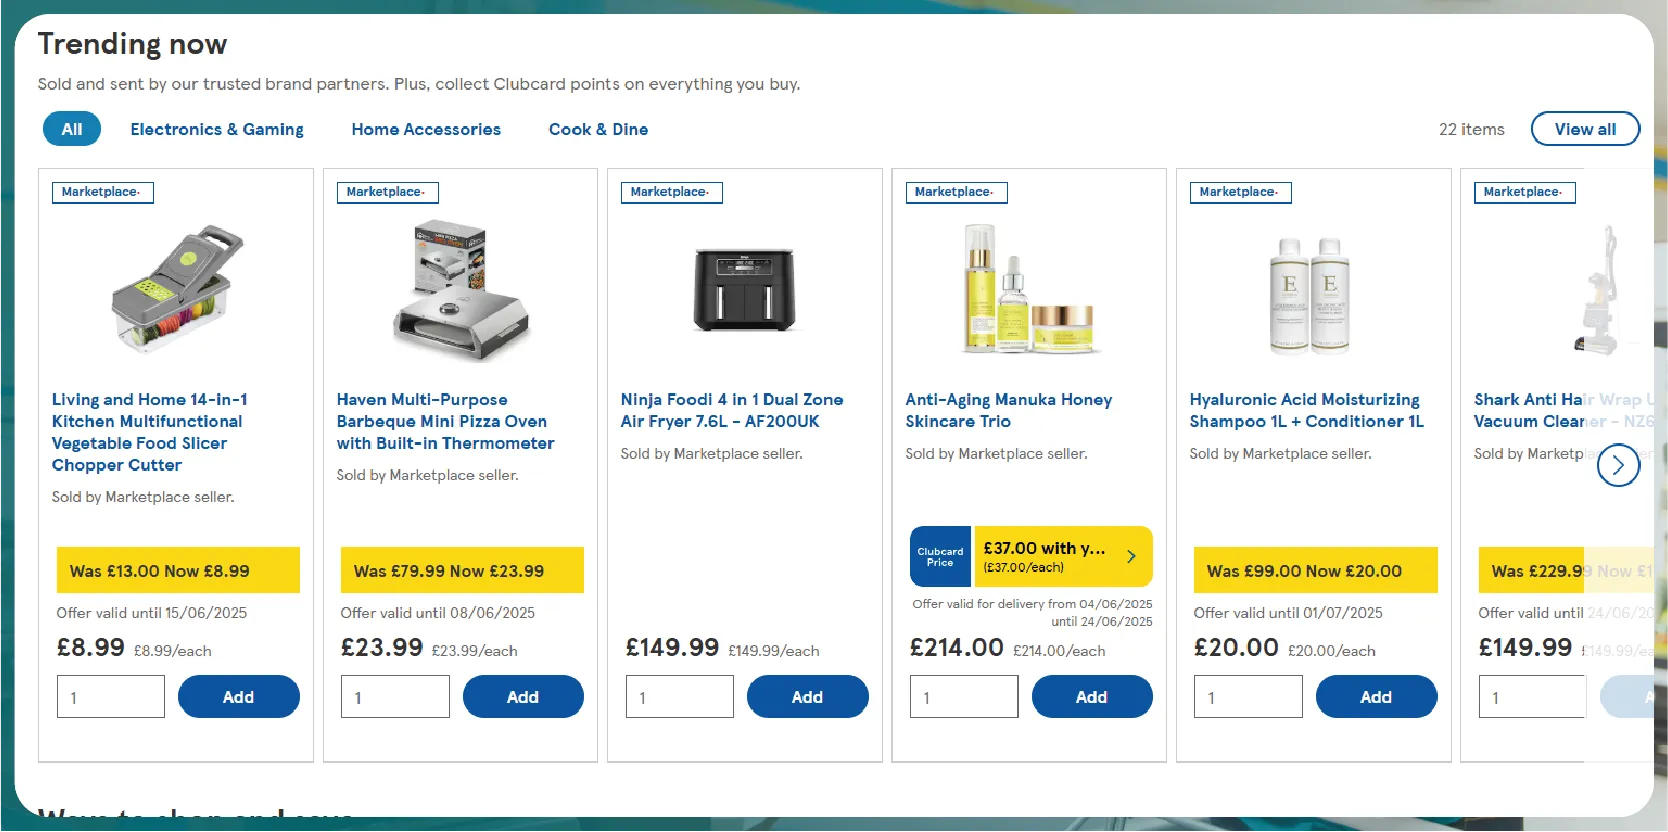
Task: Click the View all button
Action: click(1585, 129)
